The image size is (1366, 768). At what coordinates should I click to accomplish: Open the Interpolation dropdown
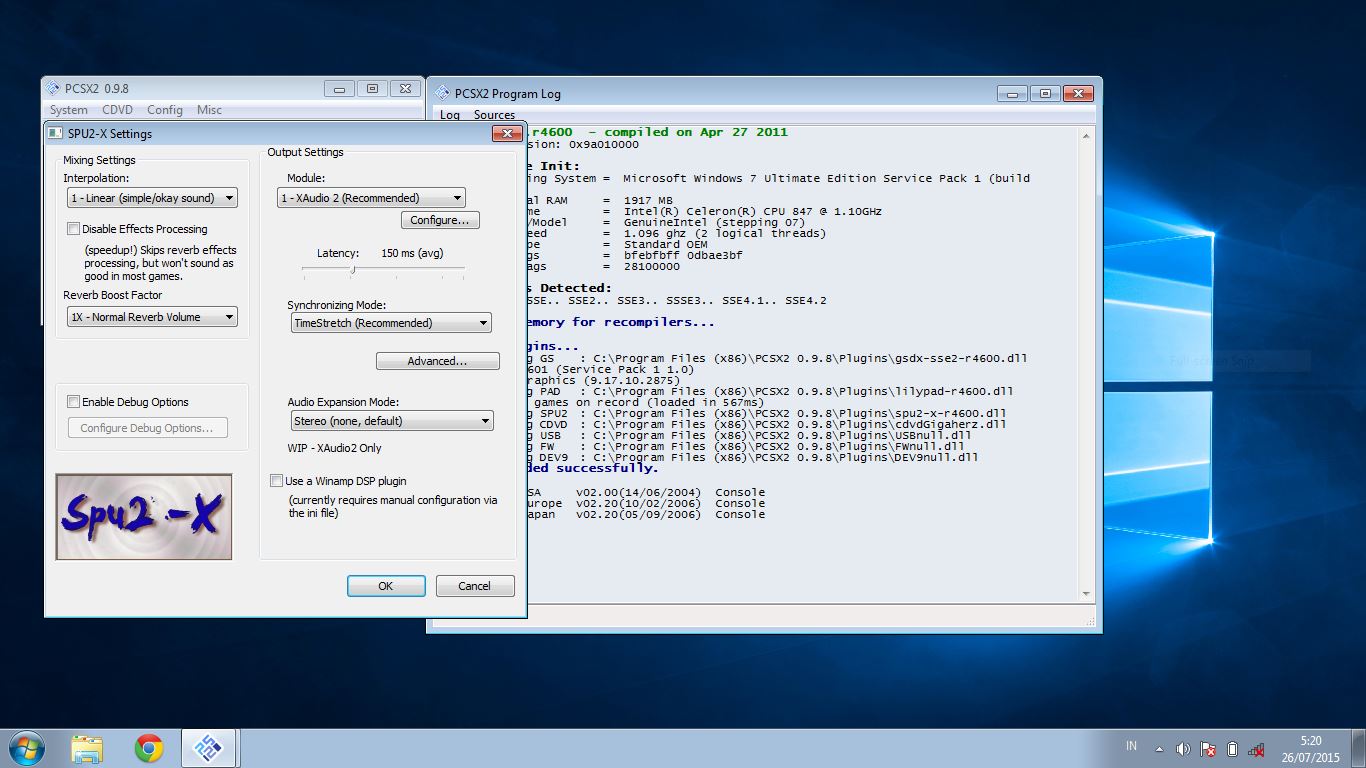pyautogui.click(x=152, y=198)
